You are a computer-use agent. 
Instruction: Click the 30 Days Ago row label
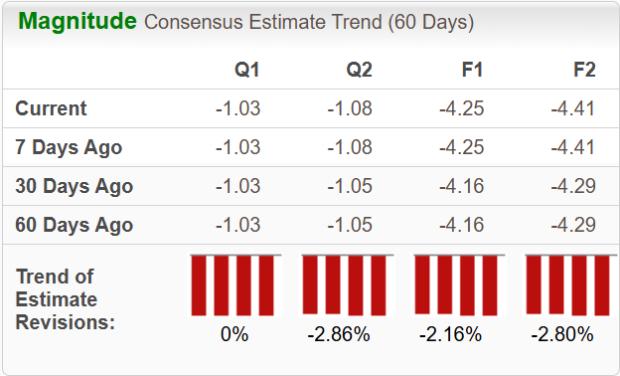[x=74, y=187]
